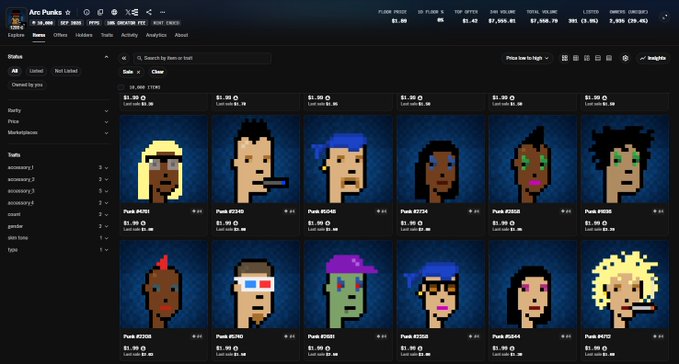Open Insights chart panel
This screenshot has width=679, height=364.
pos(653,58)
